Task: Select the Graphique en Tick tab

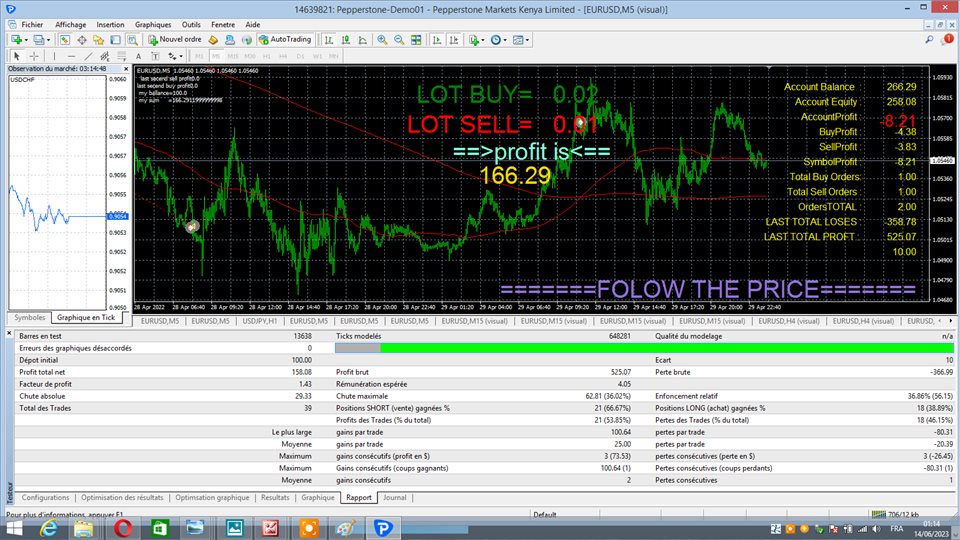Action: click(86, 318)
